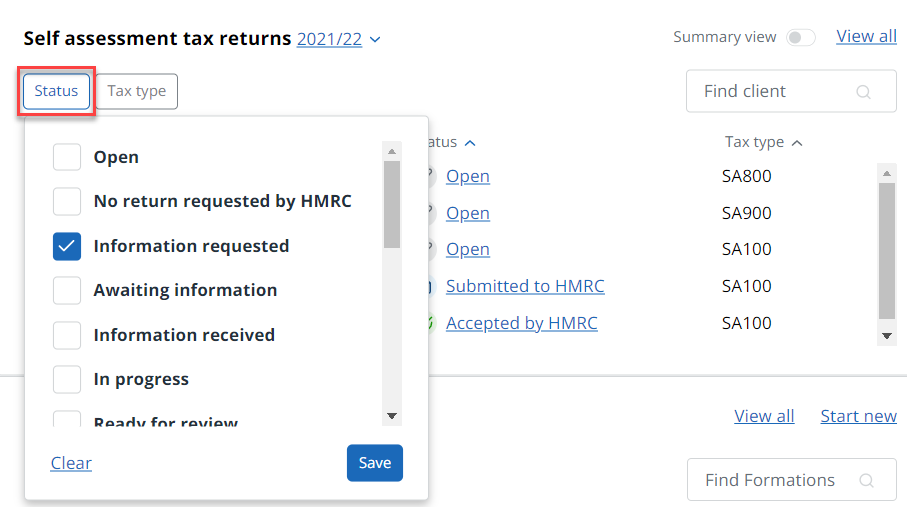Tick the Awaiting information checkbox
Screen dimensions: 907x507
(67, 290)
